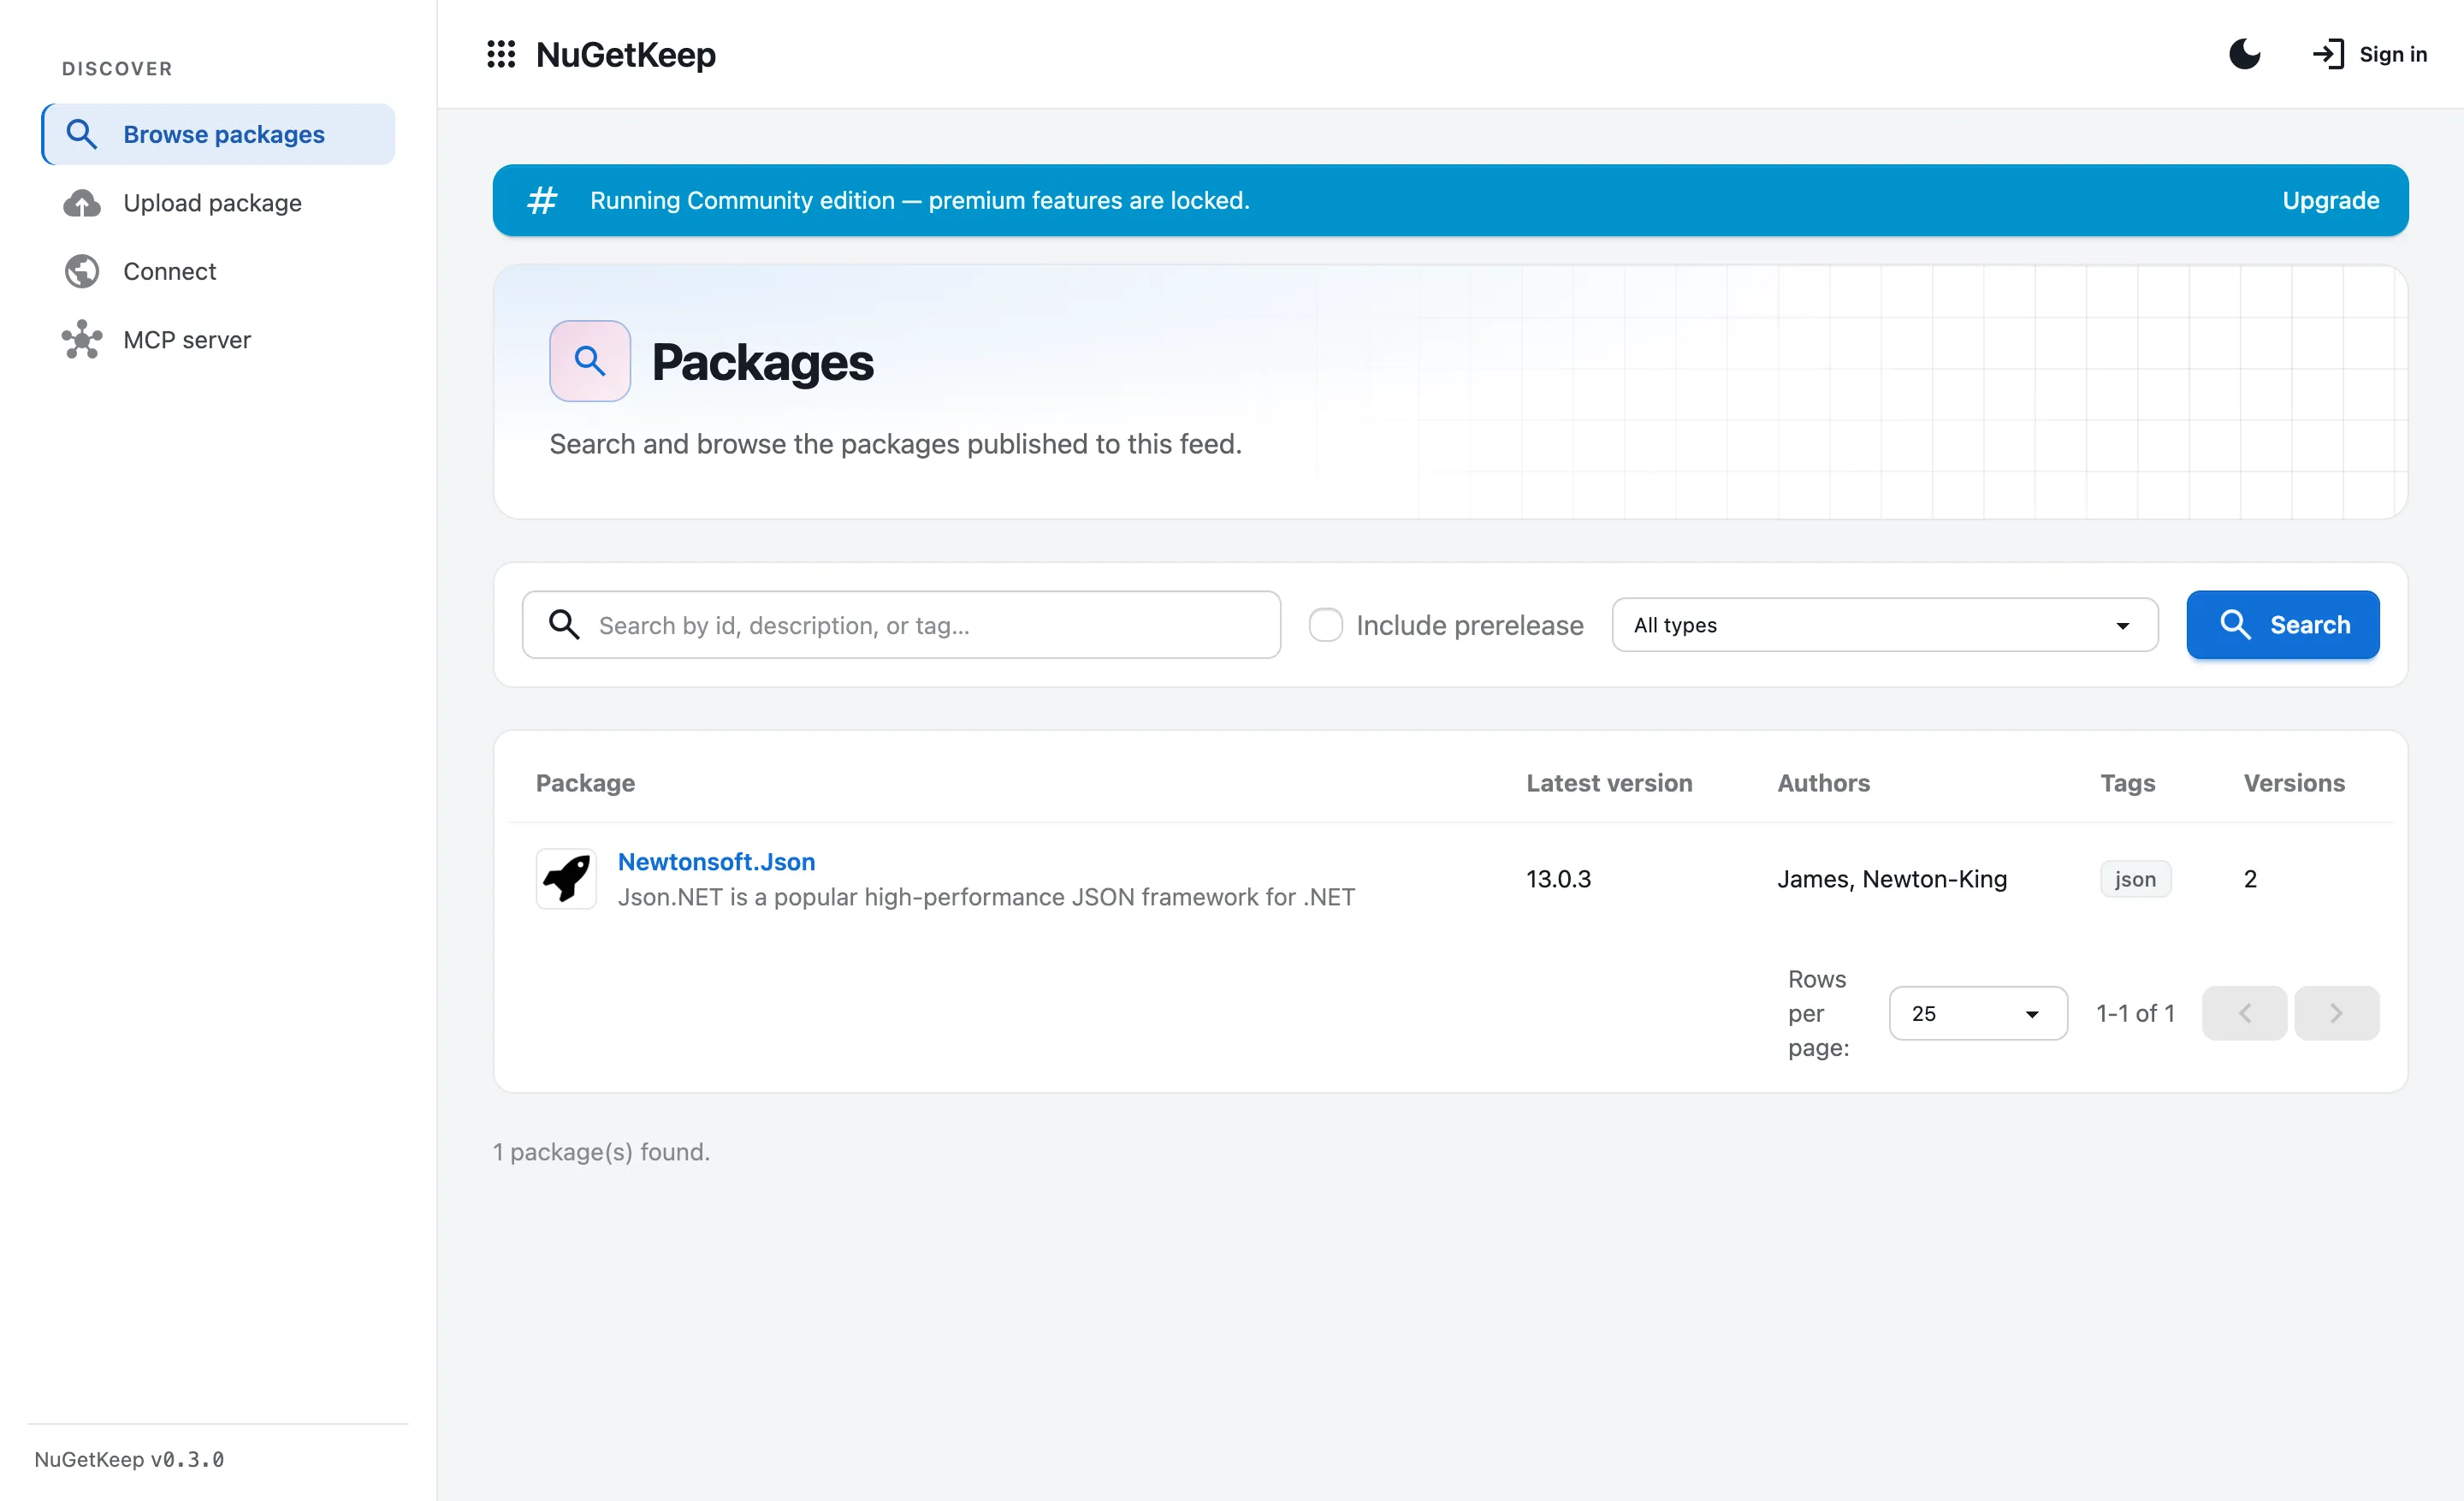Click the 1 package(s) found text
The height and width of the screenshot is (1501, 2464).
click(x=601, y=1152)
